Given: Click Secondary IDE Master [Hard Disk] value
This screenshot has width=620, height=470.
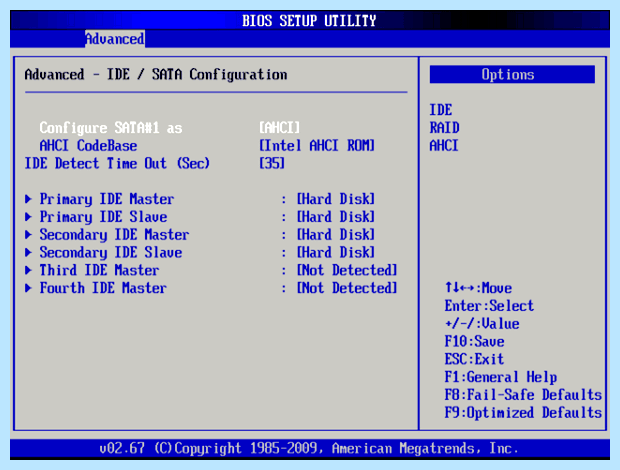Looking at the screenshot, I should [x=336, y=234].
